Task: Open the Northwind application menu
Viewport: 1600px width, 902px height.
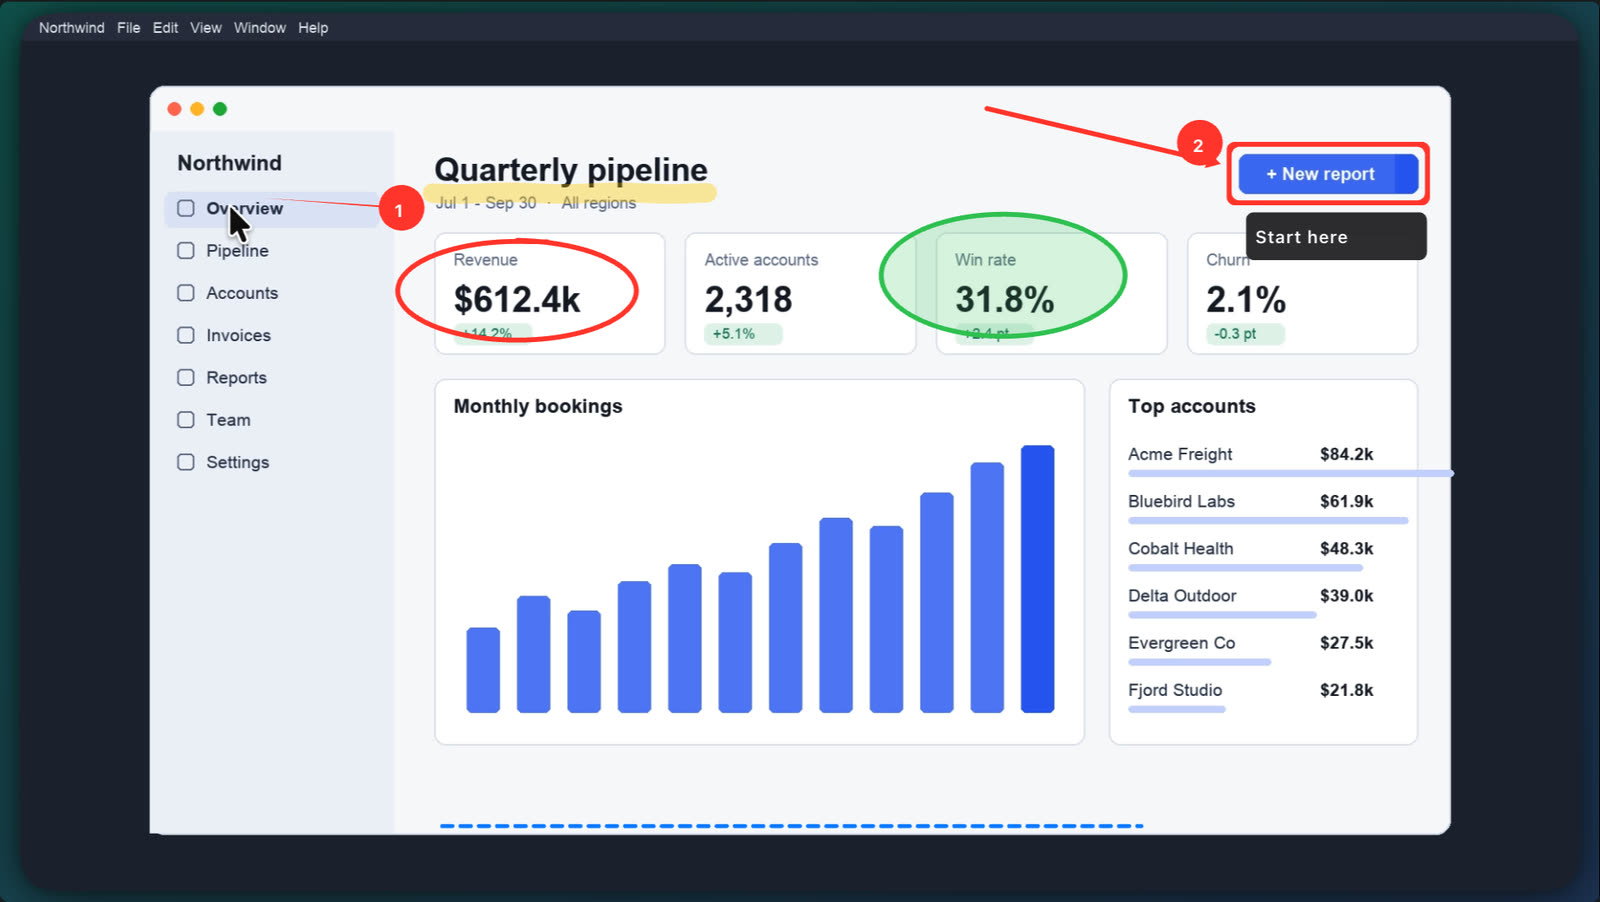Action: tap(72, 28)
